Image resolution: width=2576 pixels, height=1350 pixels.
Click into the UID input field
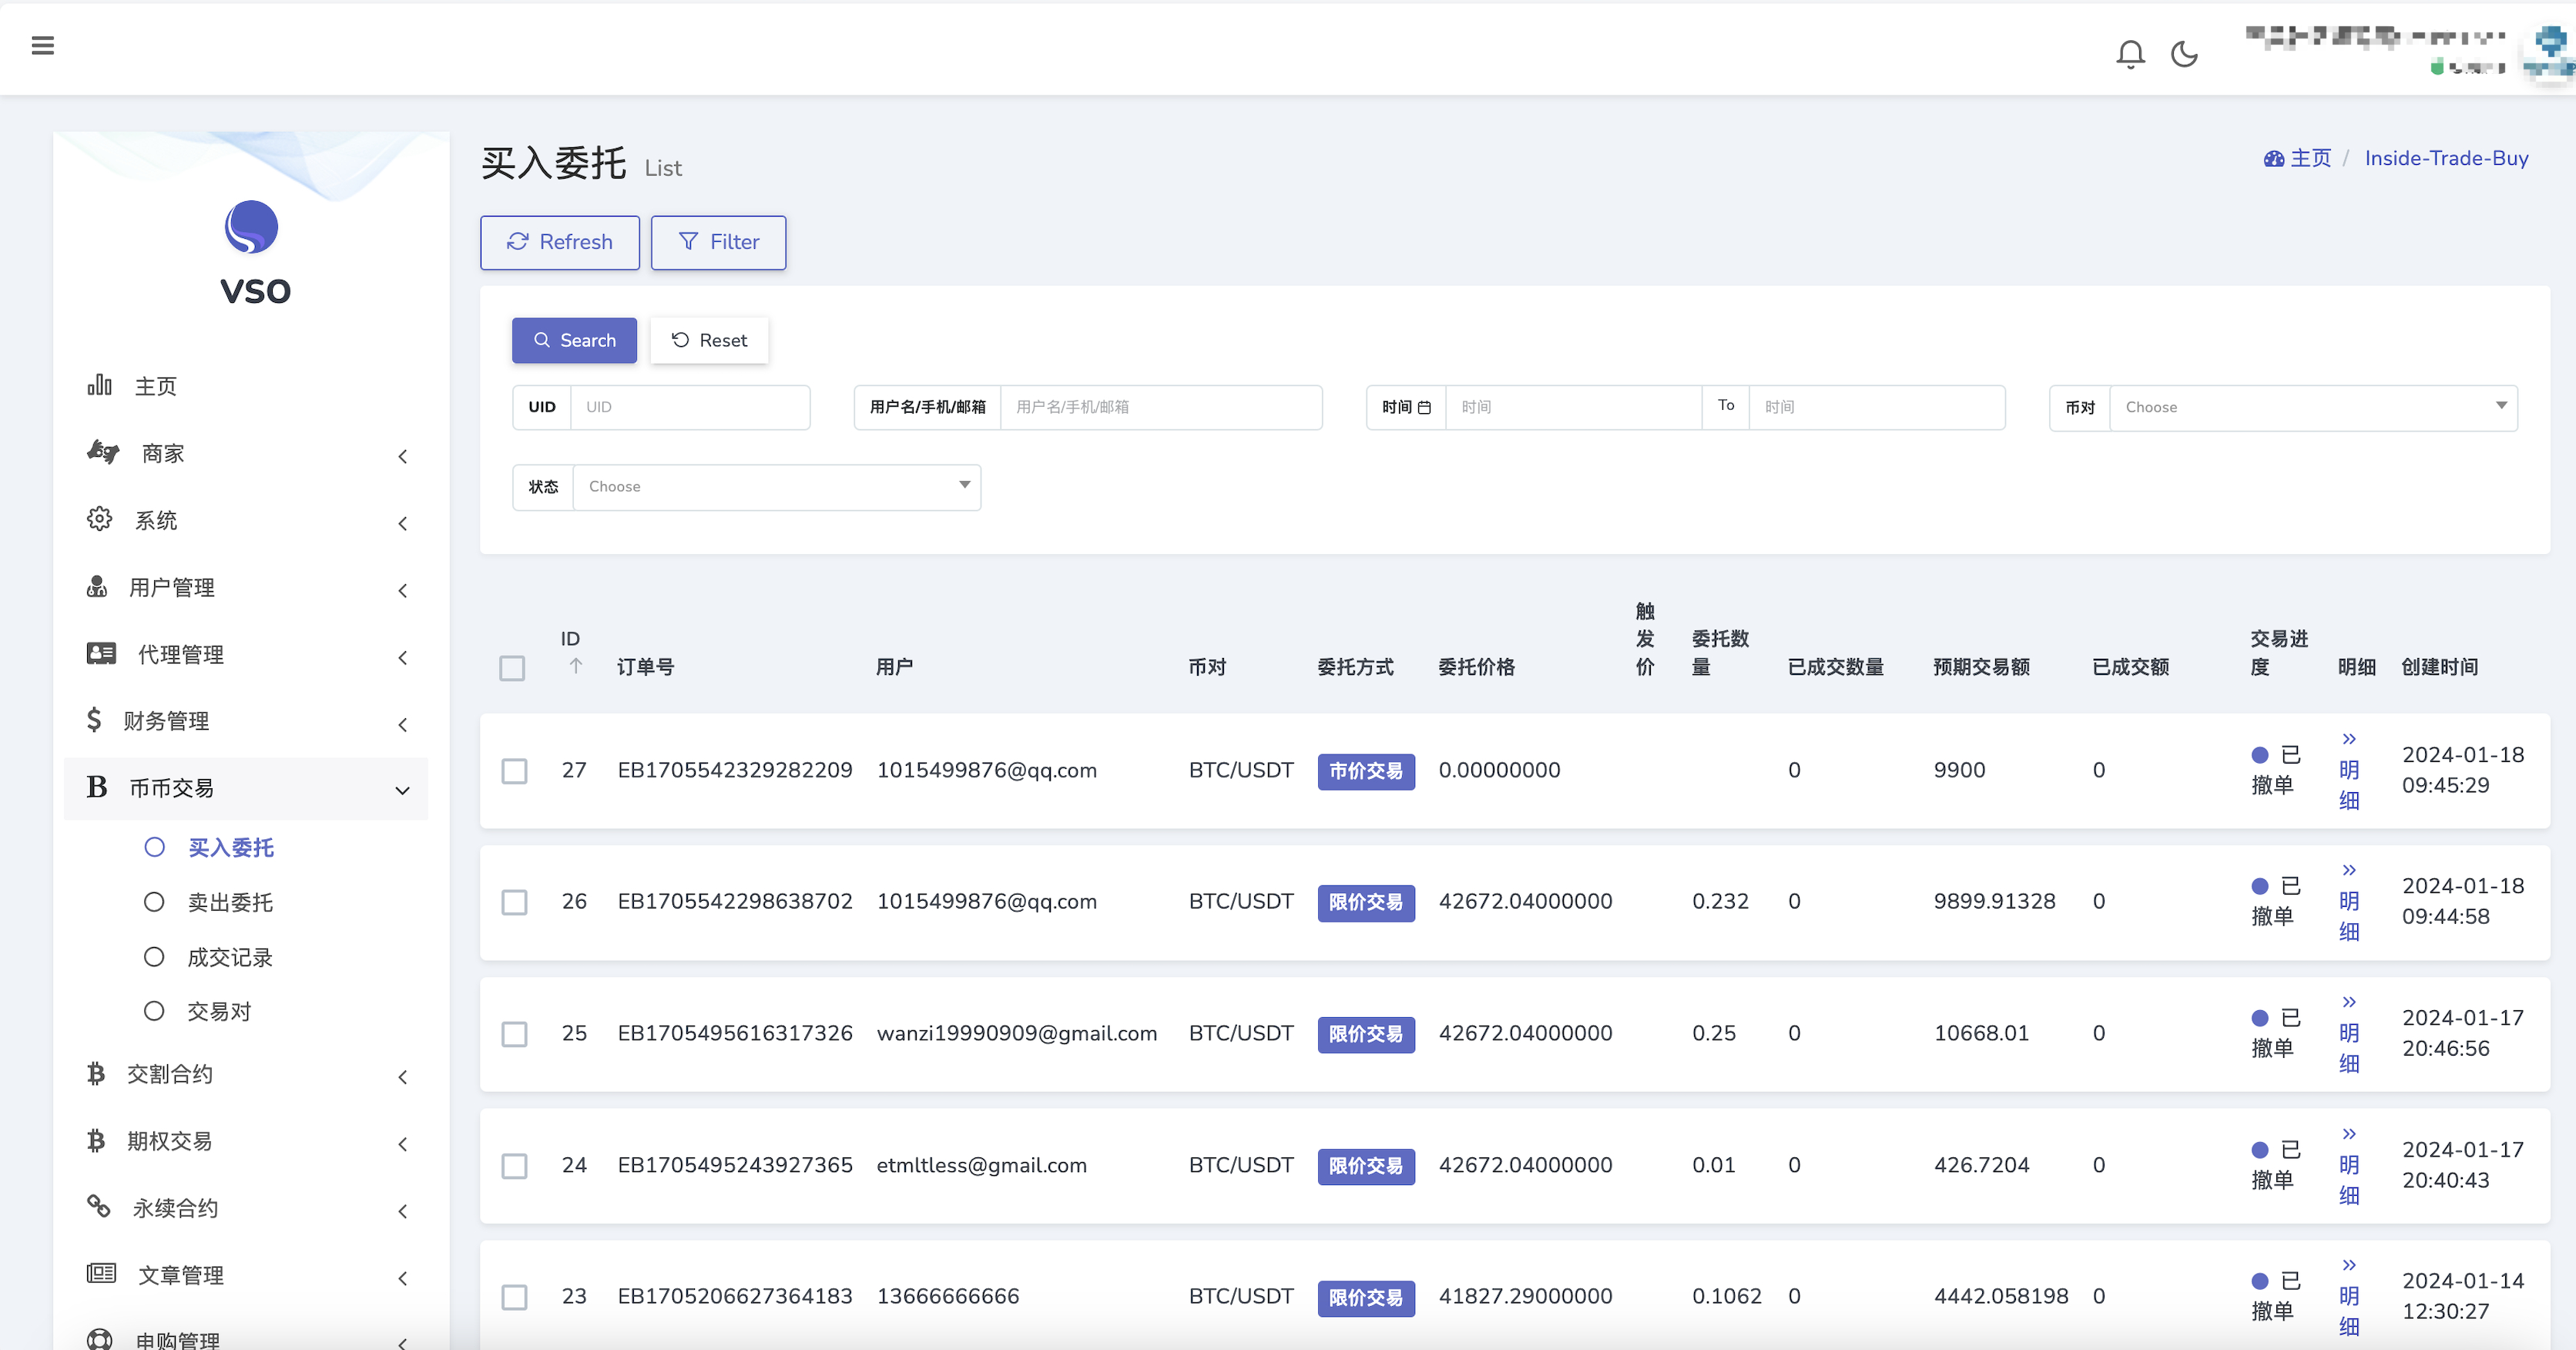(689, 407)
